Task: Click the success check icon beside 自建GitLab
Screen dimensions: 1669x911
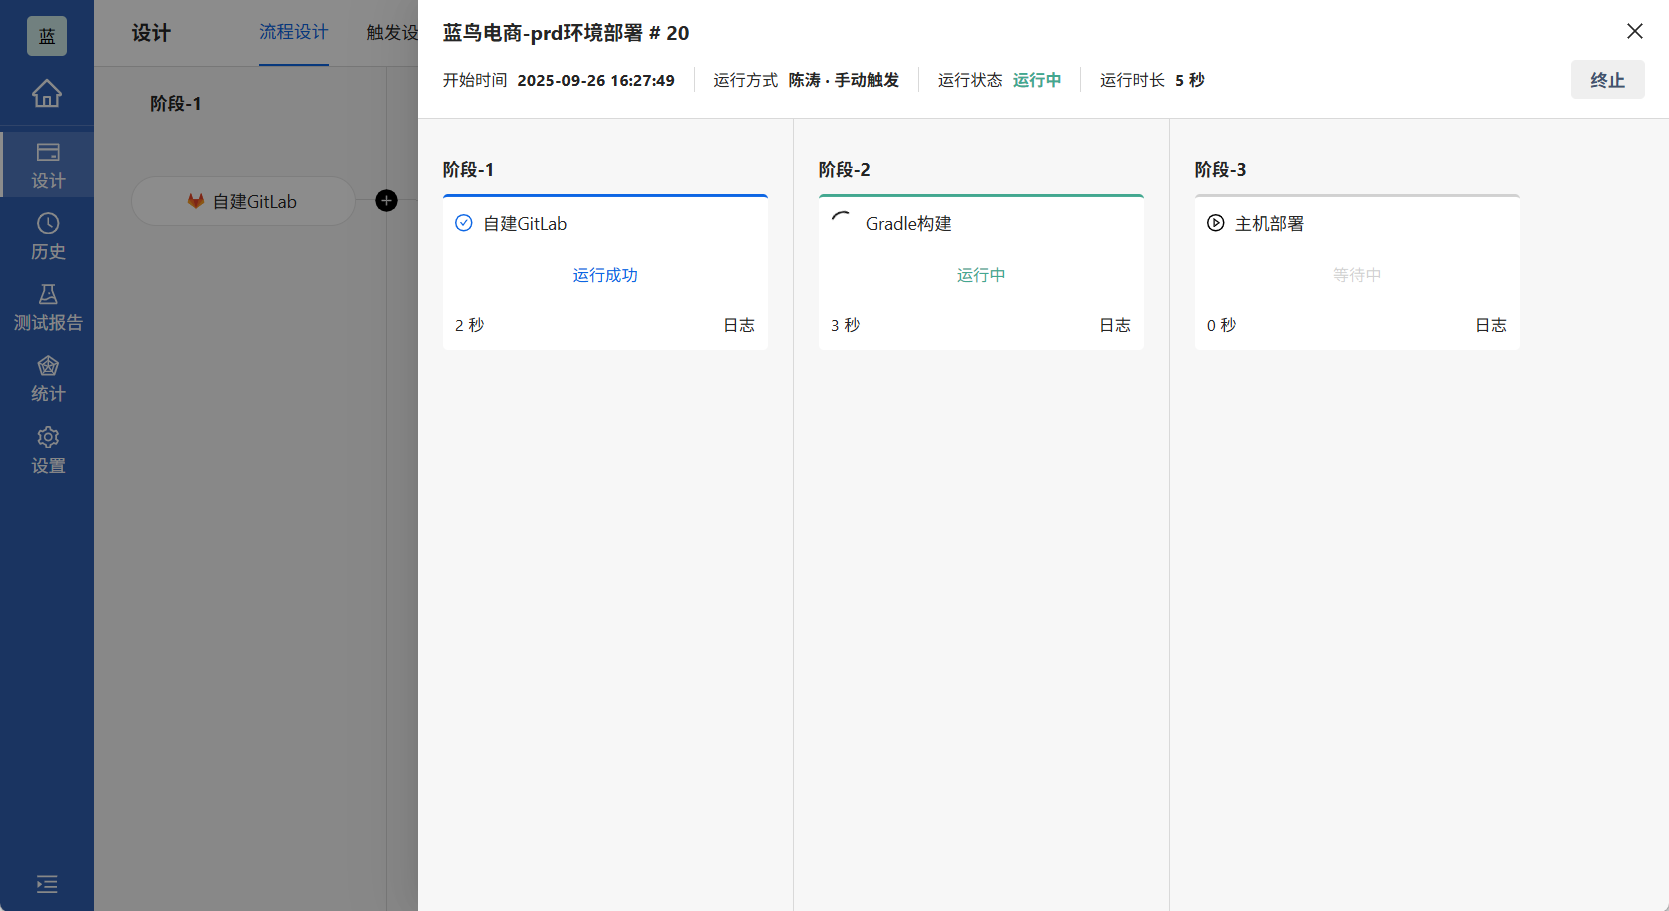Action: [x=463, y=223]
